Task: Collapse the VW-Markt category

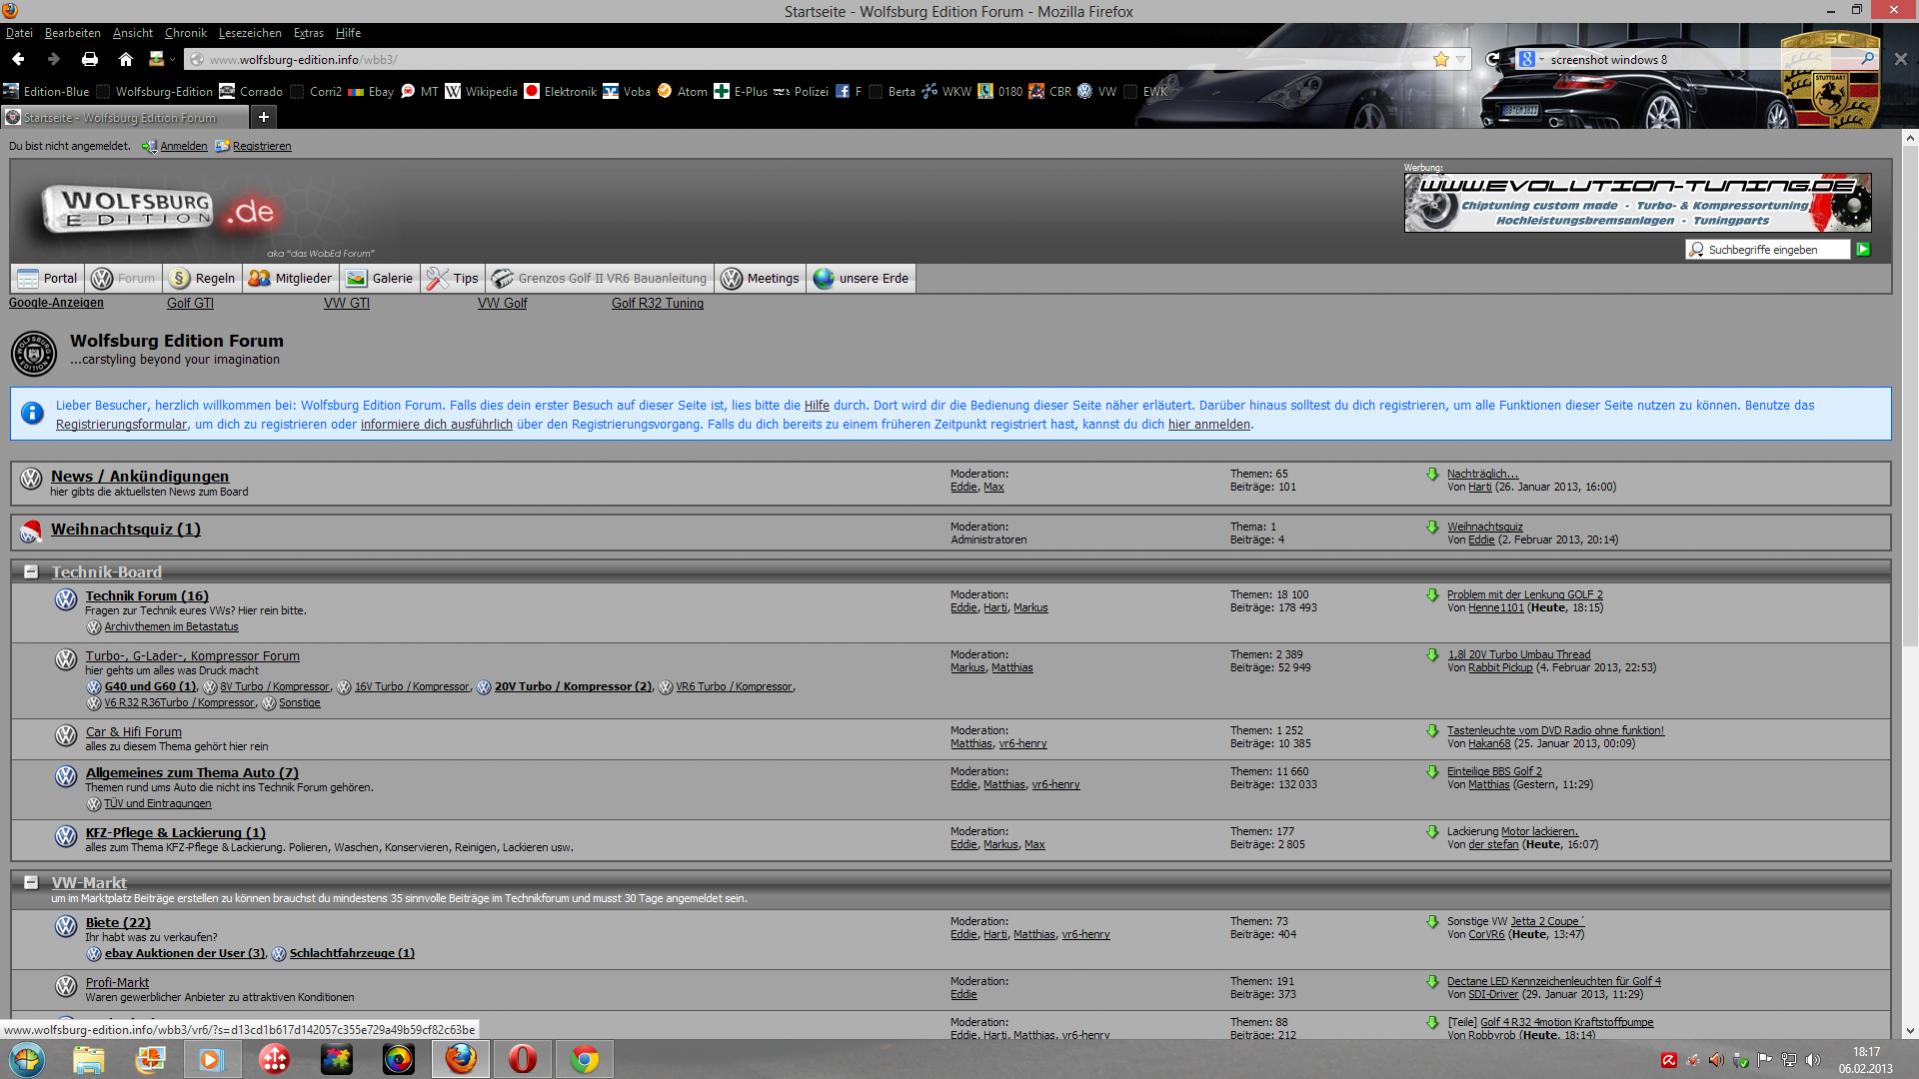Action: click(31, 883)
